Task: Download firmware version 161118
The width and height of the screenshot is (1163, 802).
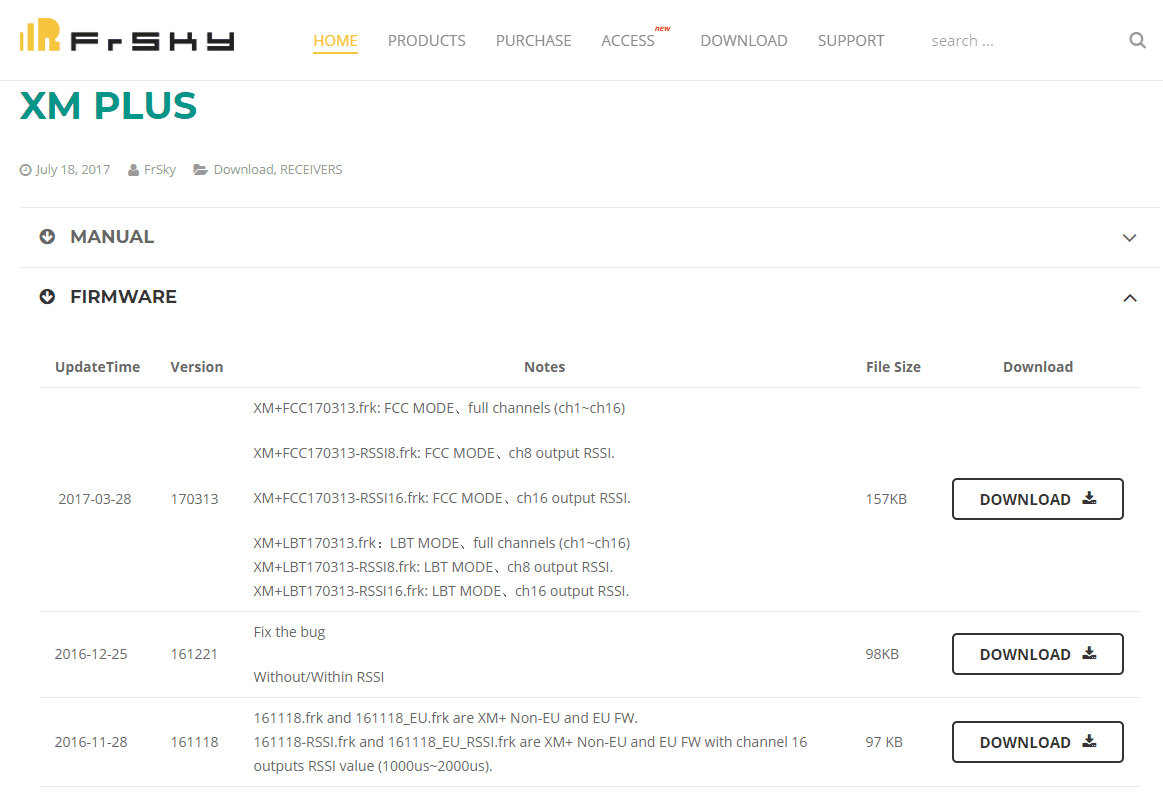Action: click(x=1038, y=742)
